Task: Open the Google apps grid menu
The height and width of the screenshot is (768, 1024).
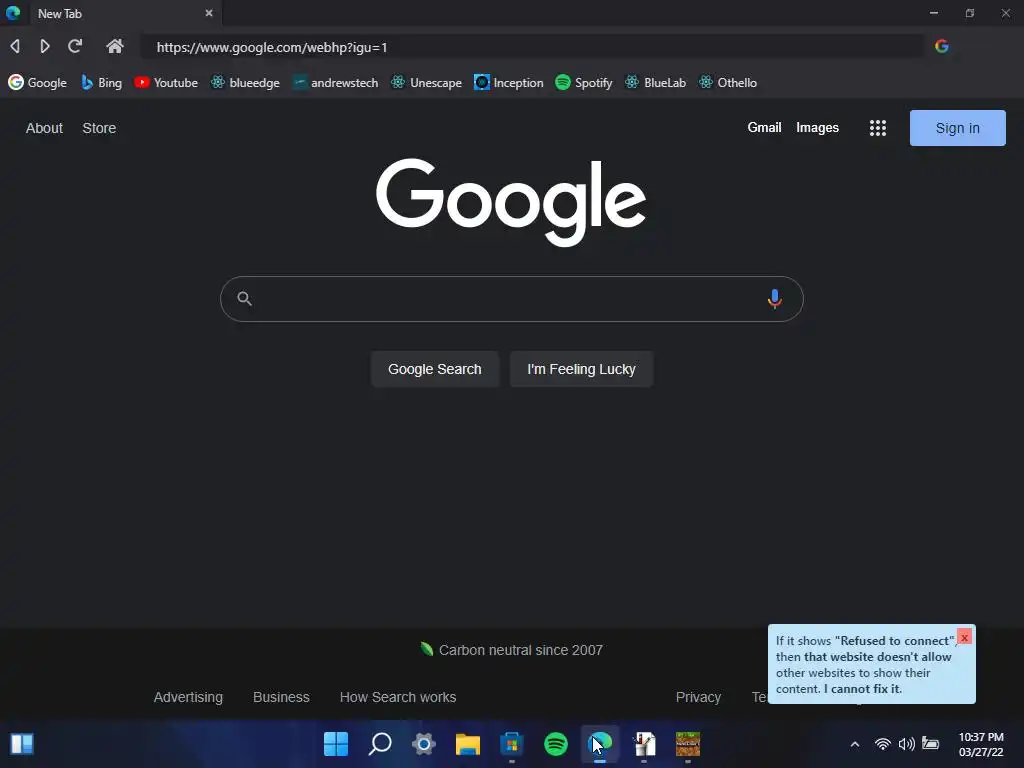Action: [878, 128]
